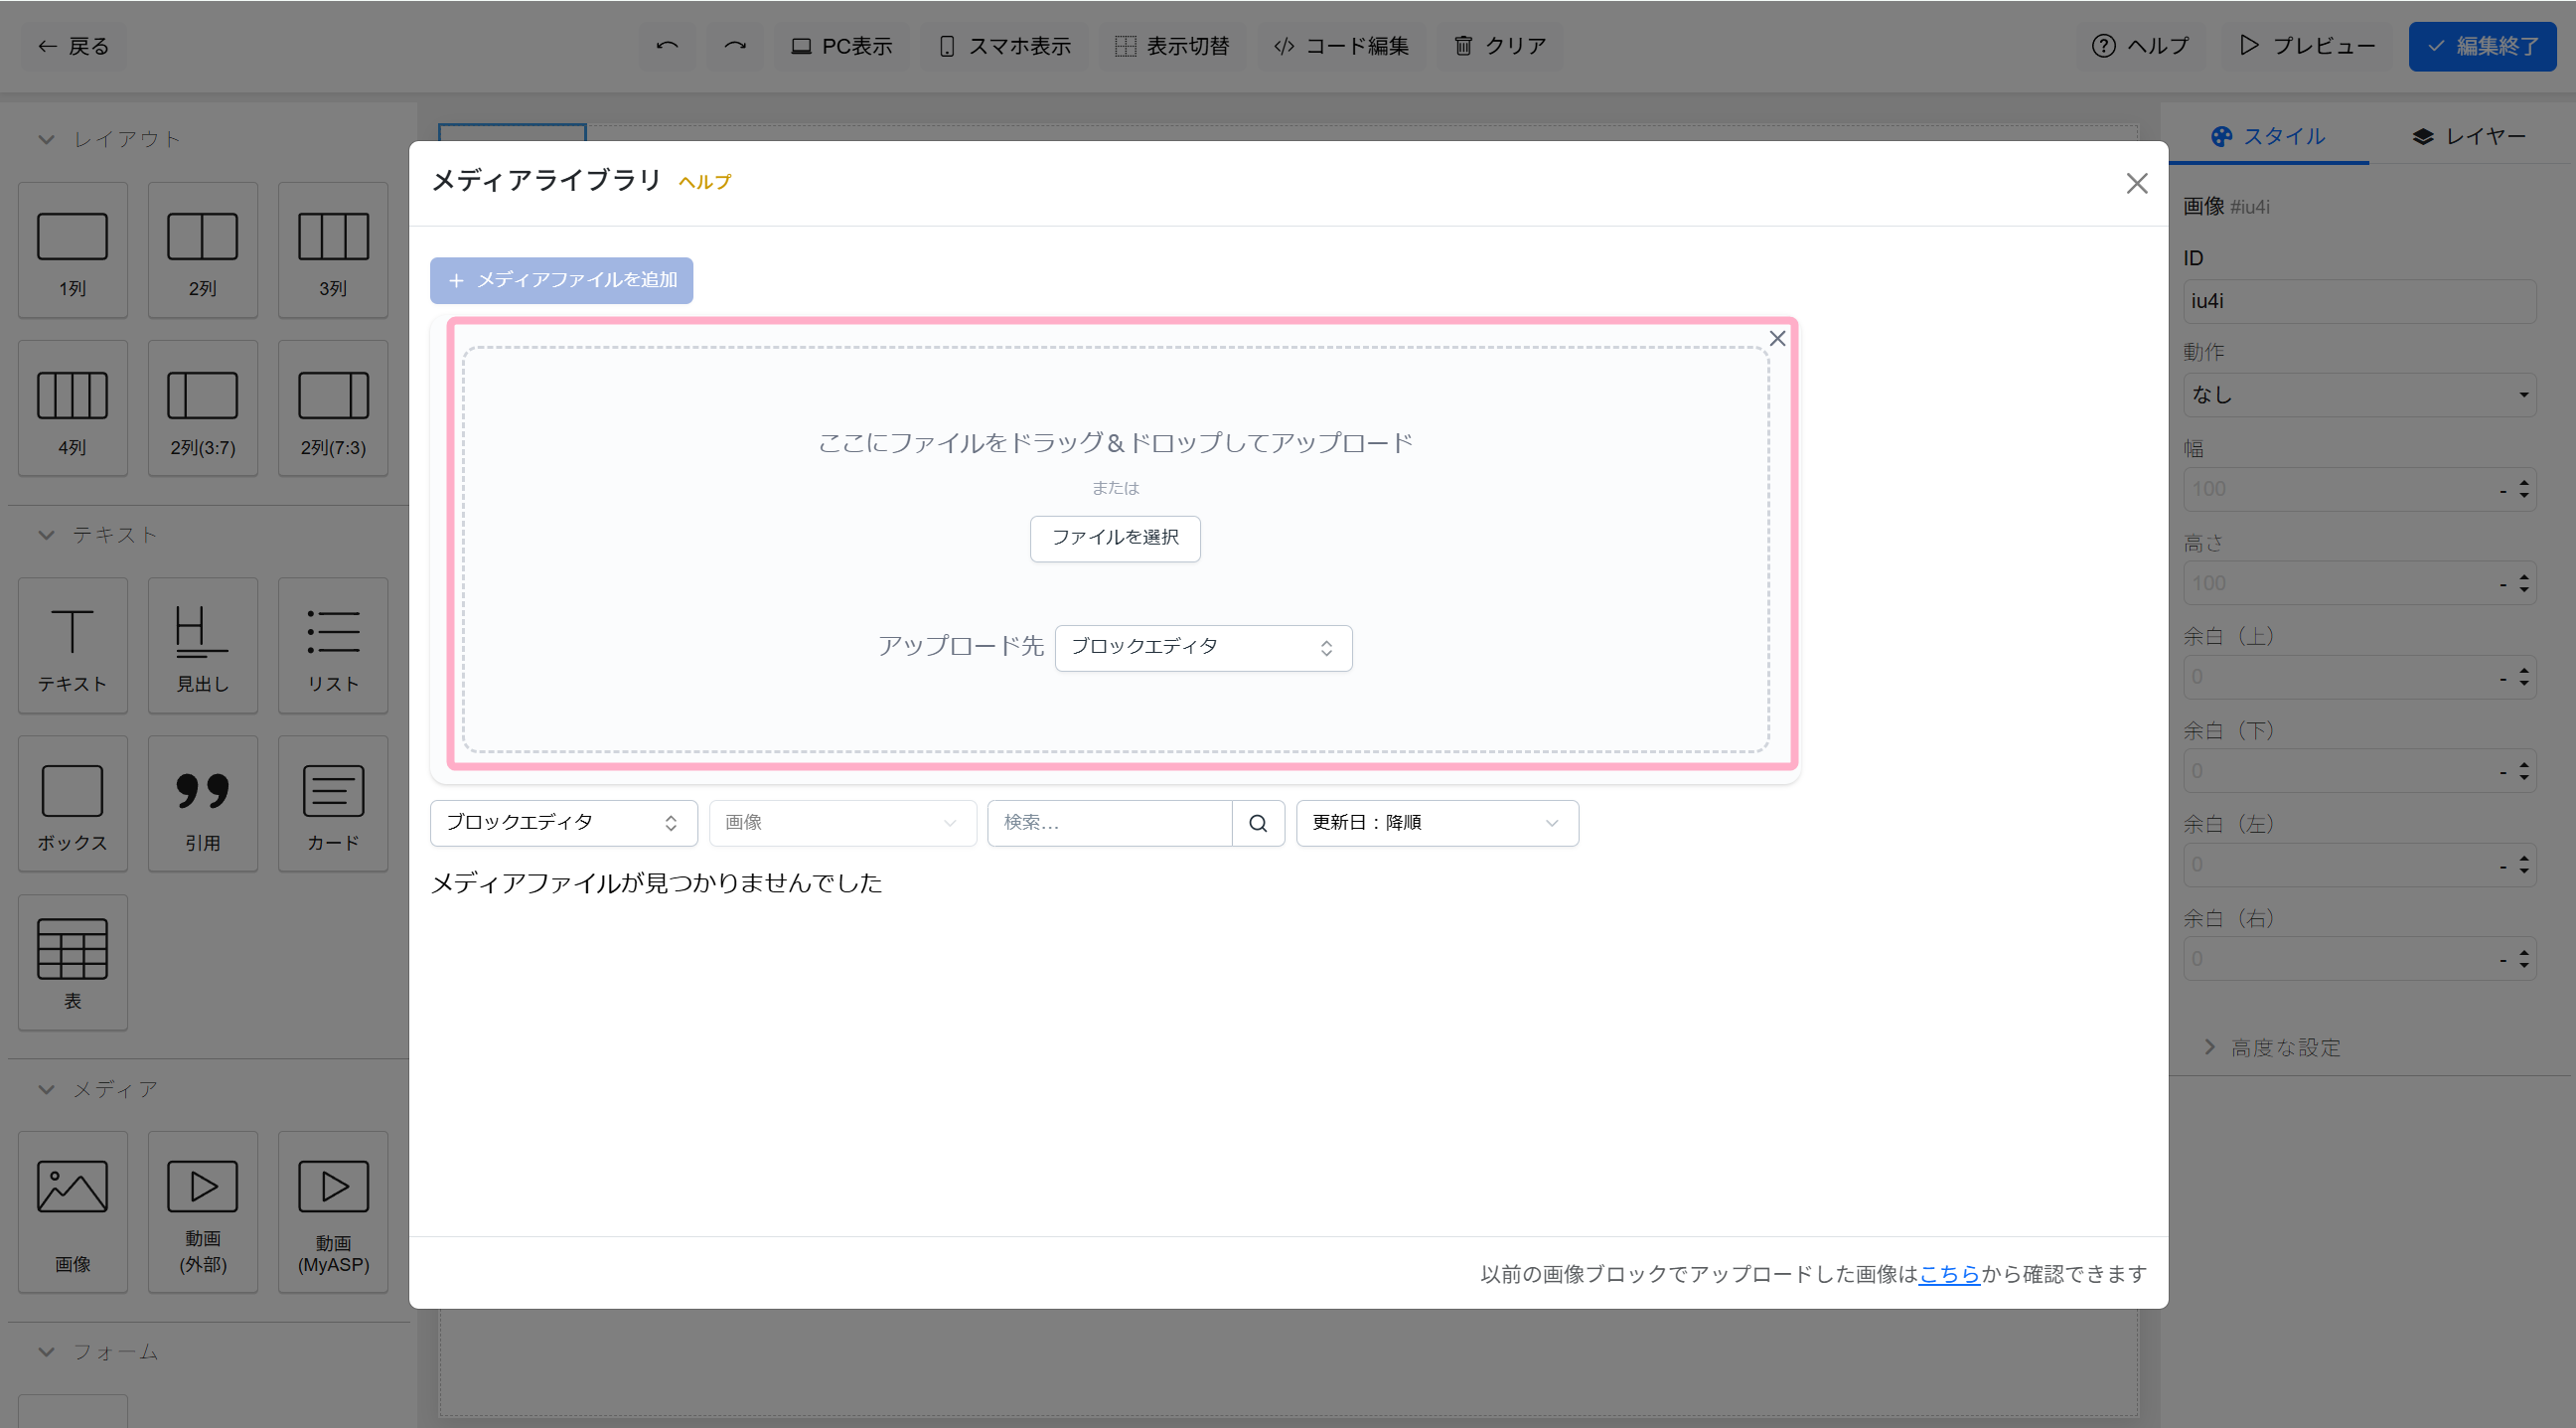This screenshot has width=2576, height=1428.
Task: Select the 動画(外部) video block
Action: (x=202, y=1212)
